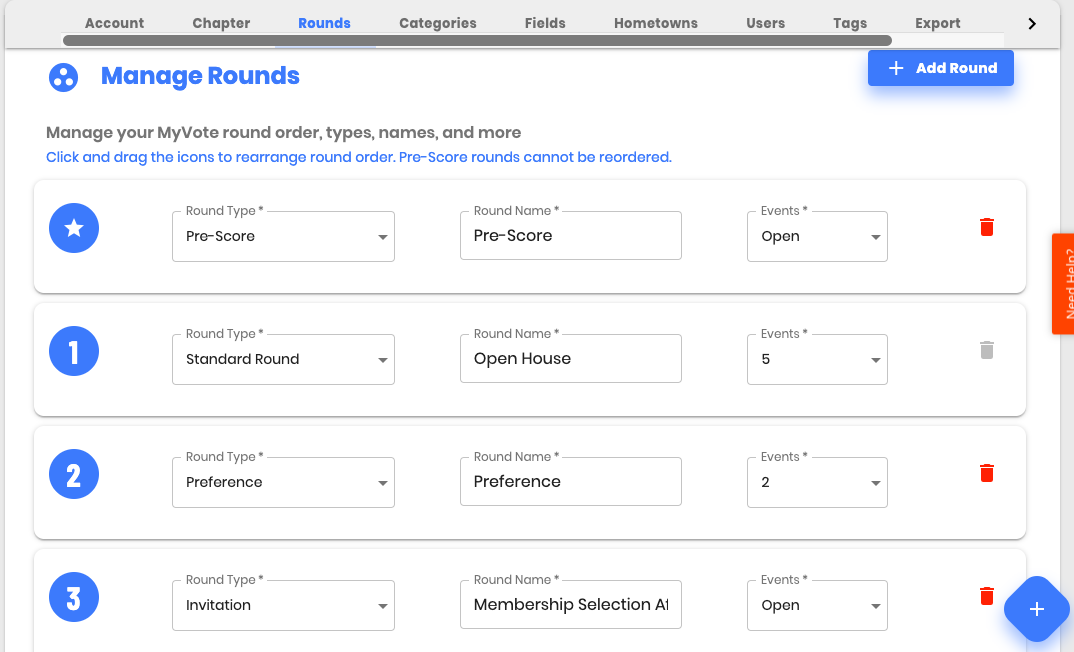
Task: Click the horizontal tab scrollbar
Action: (x=477, y=40)
